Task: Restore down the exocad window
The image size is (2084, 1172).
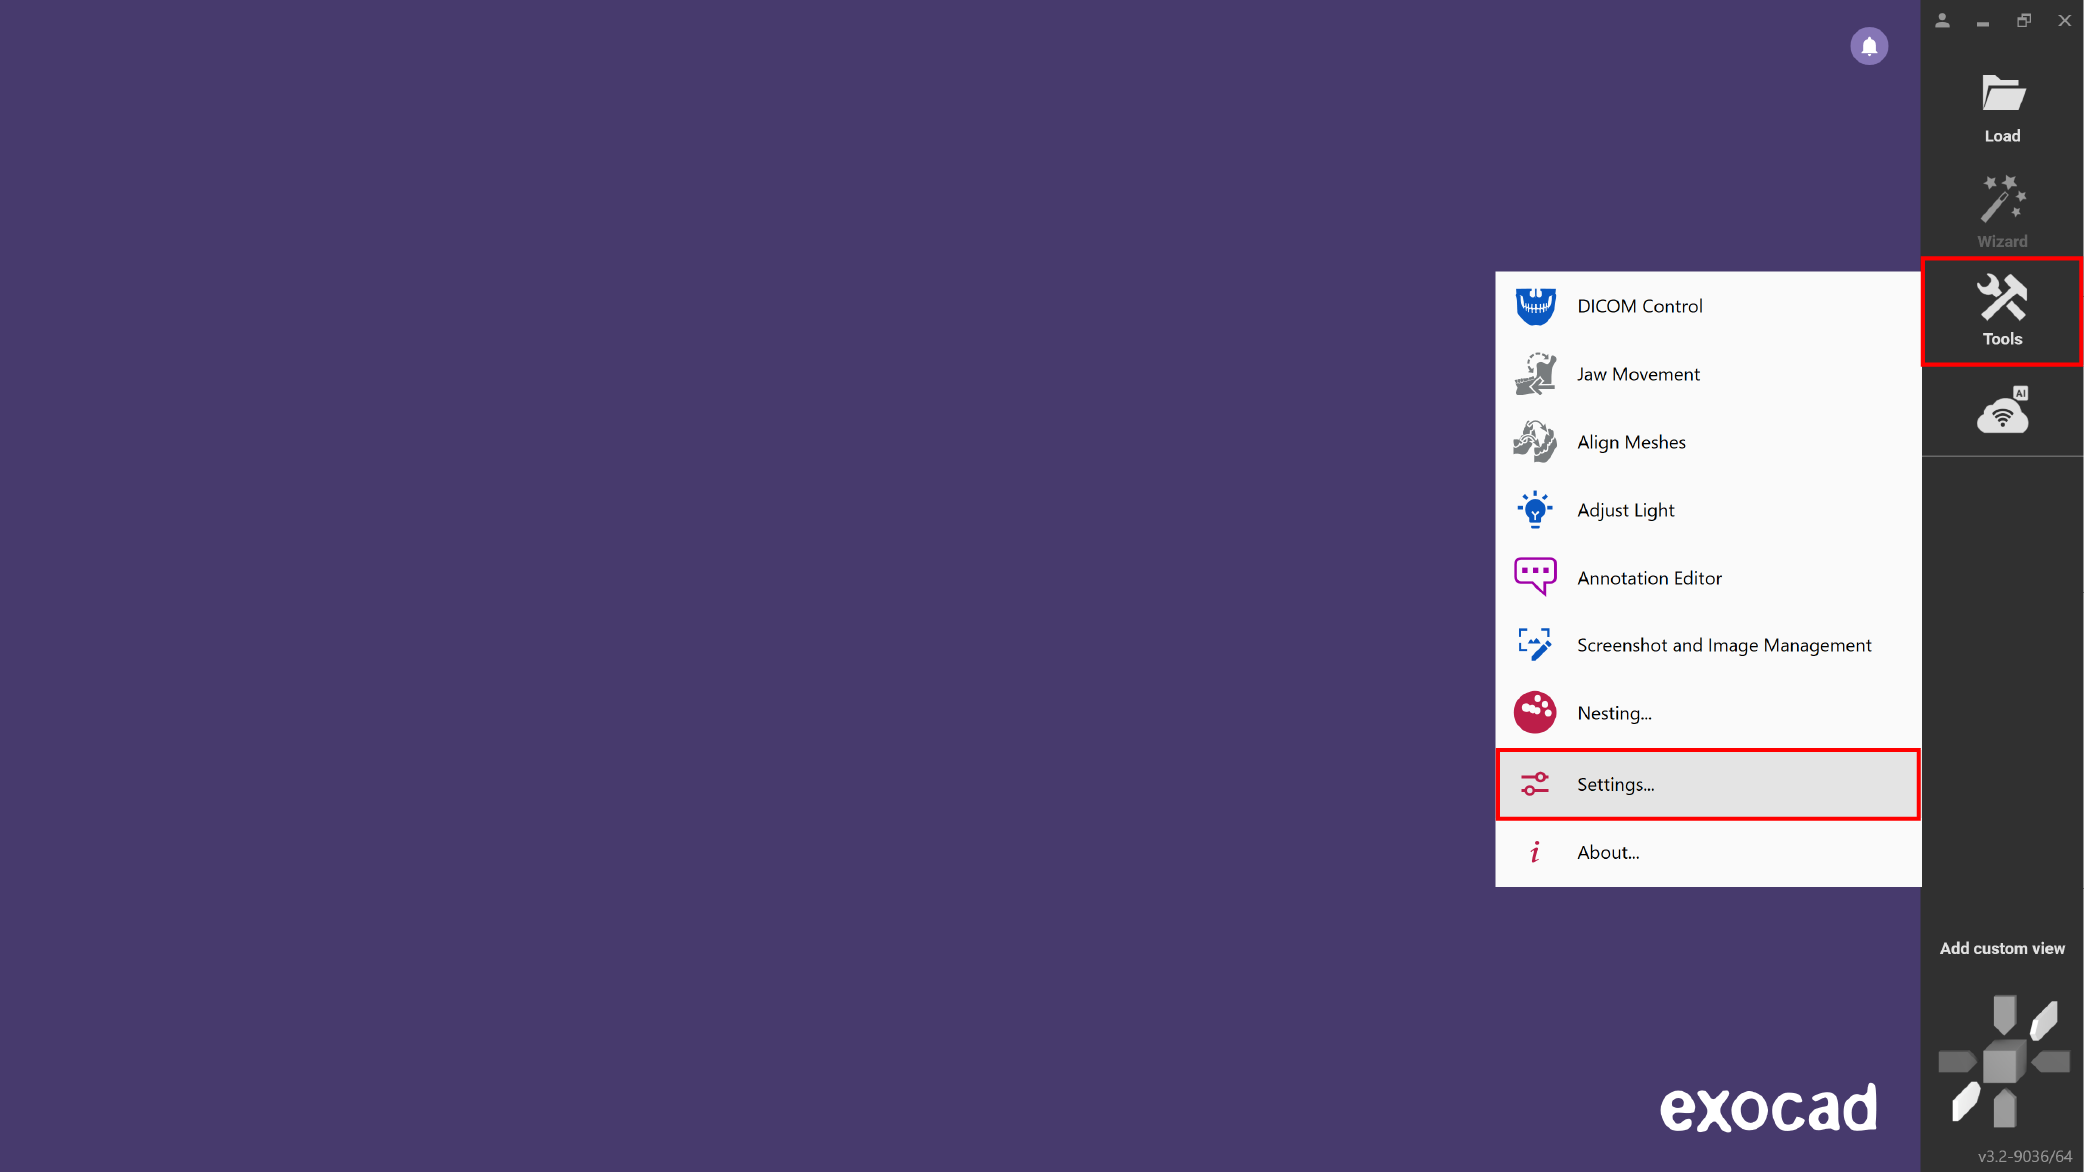Action: (2024, 20)
